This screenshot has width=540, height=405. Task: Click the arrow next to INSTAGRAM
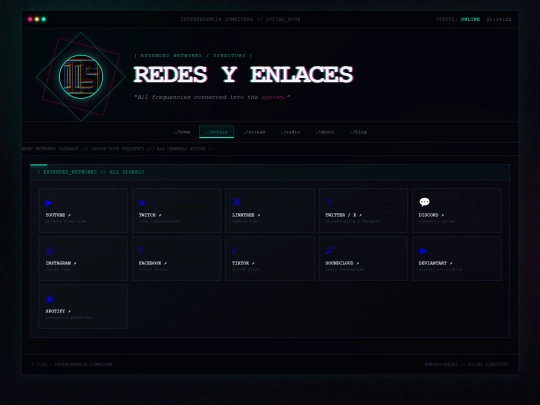[75, 263]
